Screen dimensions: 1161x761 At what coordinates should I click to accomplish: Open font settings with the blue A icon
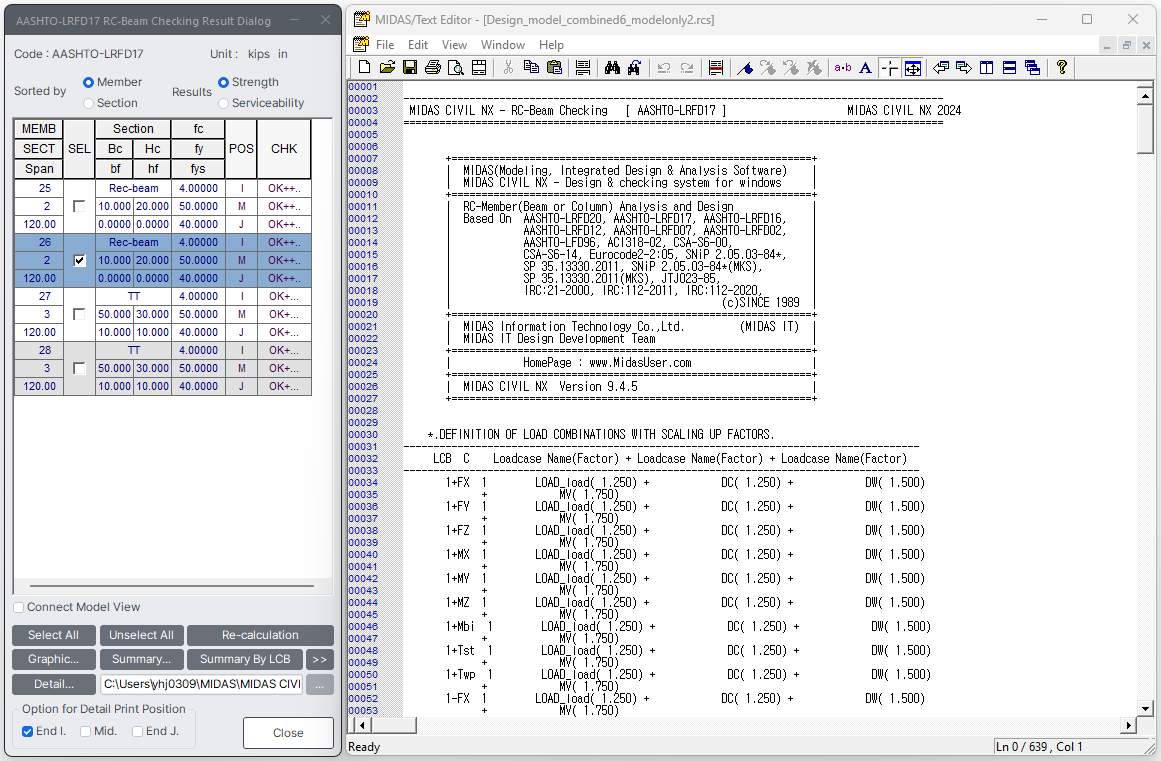pyautogui.click(x=865, y=67)
